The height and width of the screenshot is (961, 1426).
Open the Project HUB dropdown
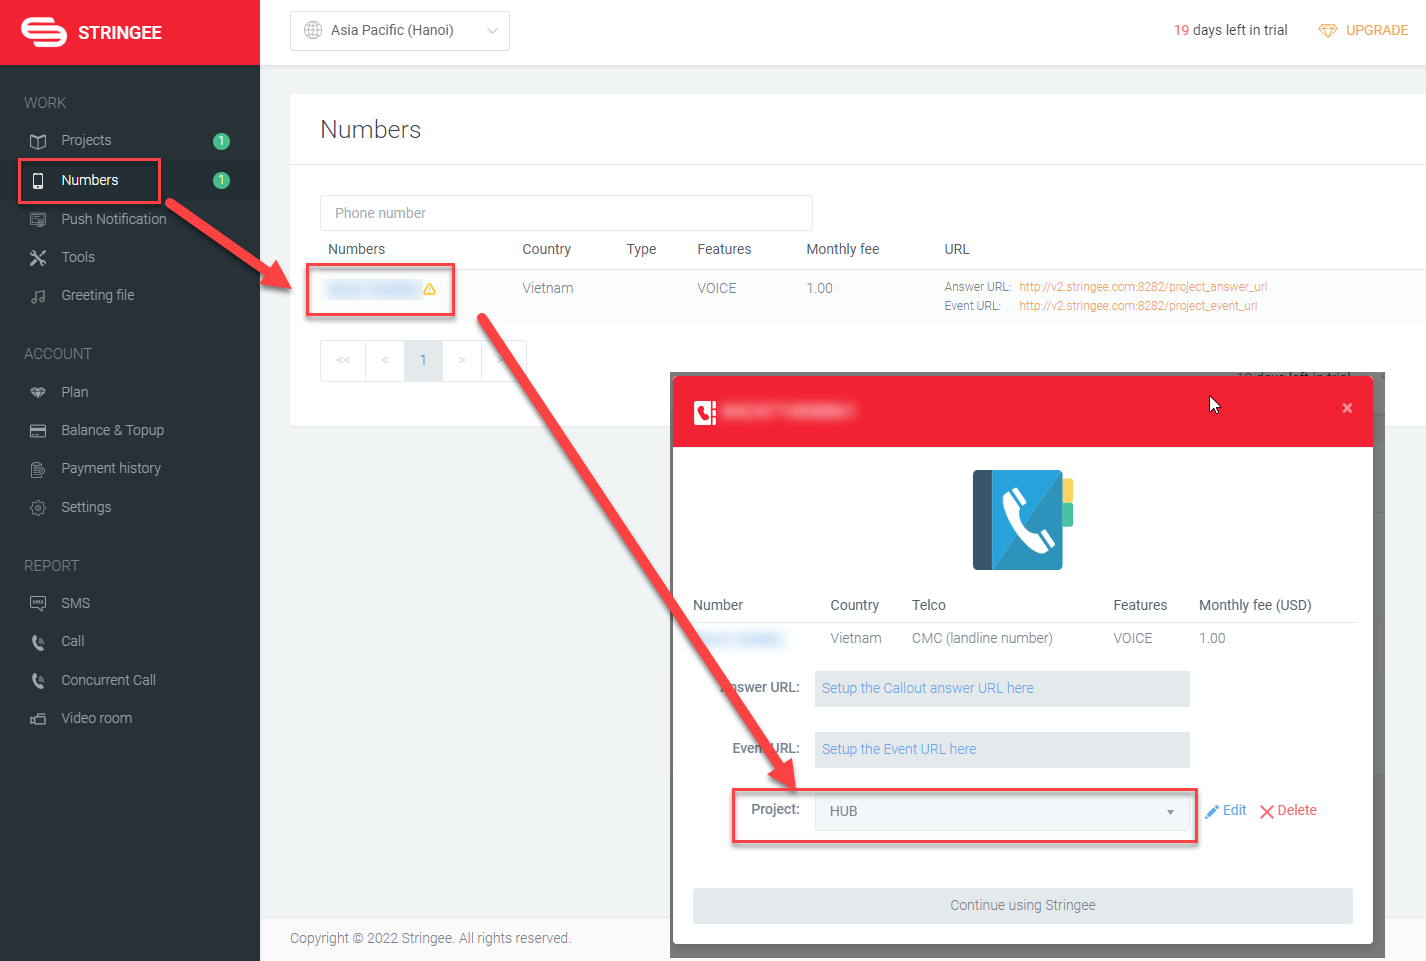click(1001, 812)
